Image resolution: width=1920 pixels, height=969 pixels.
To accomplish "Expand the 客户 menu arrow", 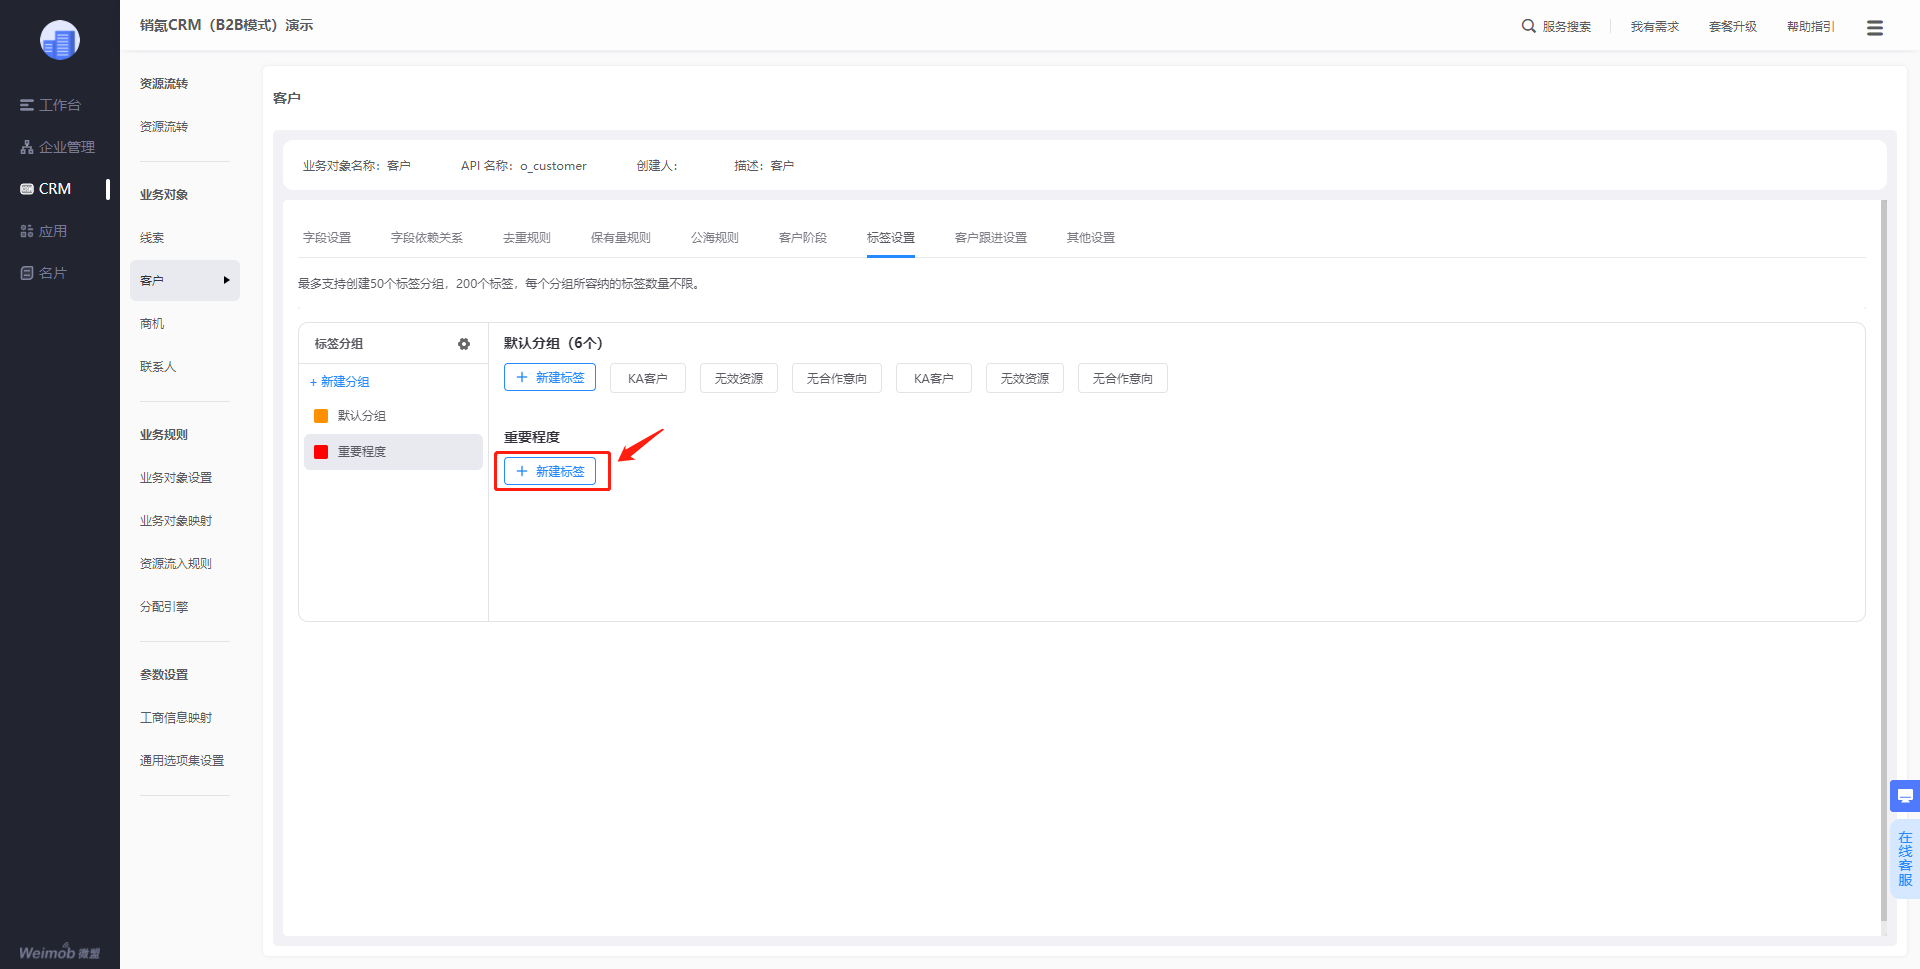I will (227, 280).
